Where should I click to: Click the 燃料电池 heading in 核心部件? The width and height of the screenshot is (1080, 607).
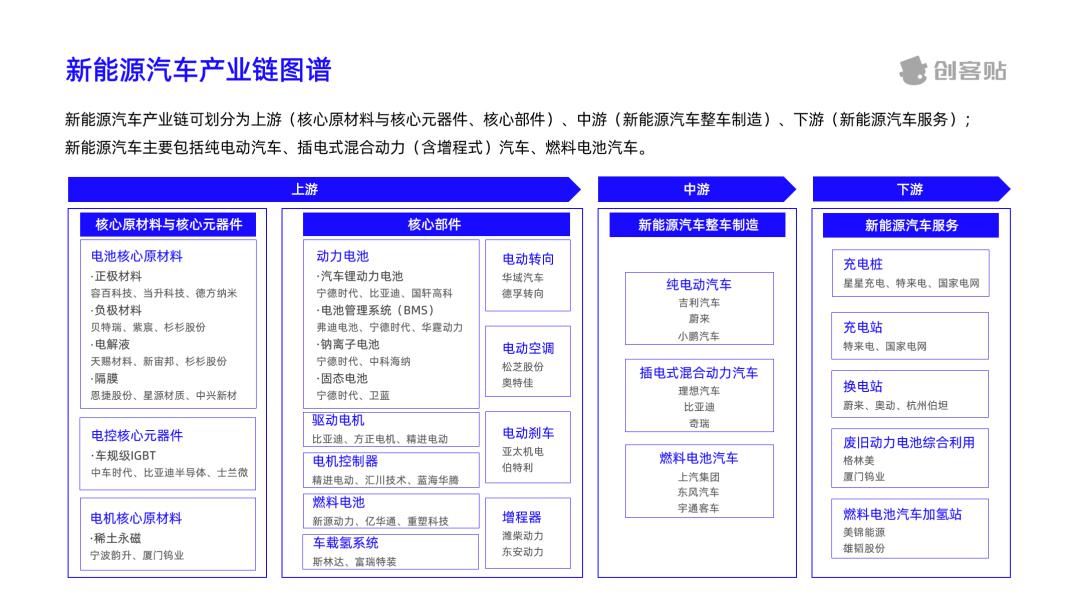pos(338,502)
